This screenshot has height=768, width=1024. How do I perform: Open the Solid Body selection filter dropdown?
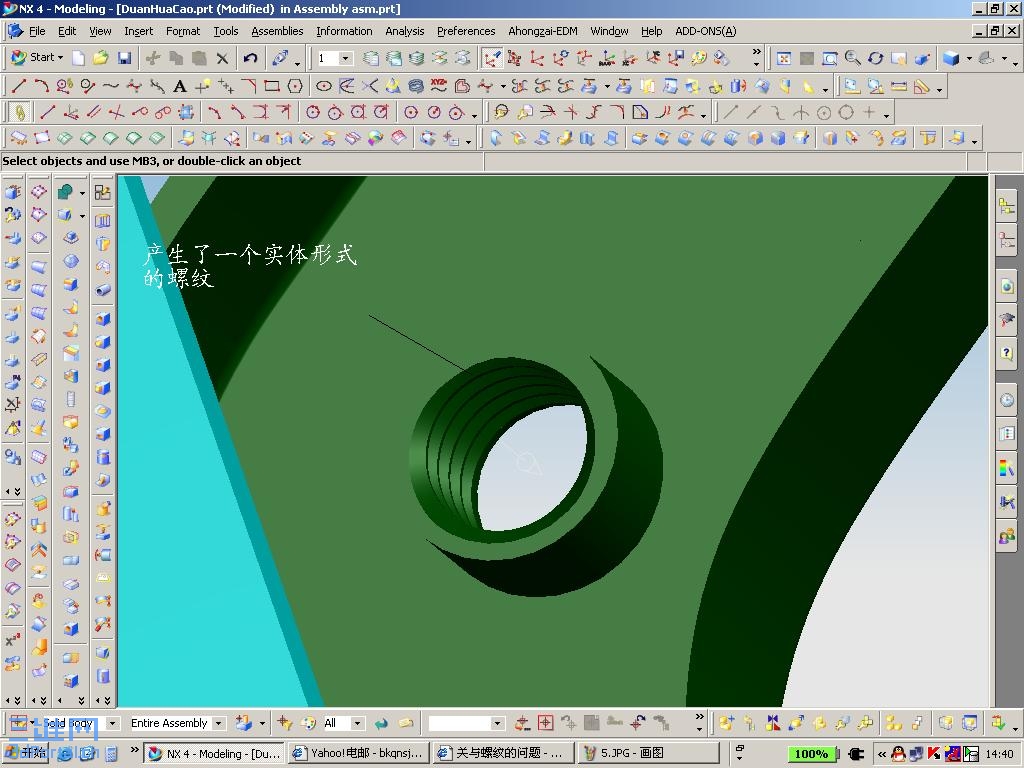coord(112,723)
